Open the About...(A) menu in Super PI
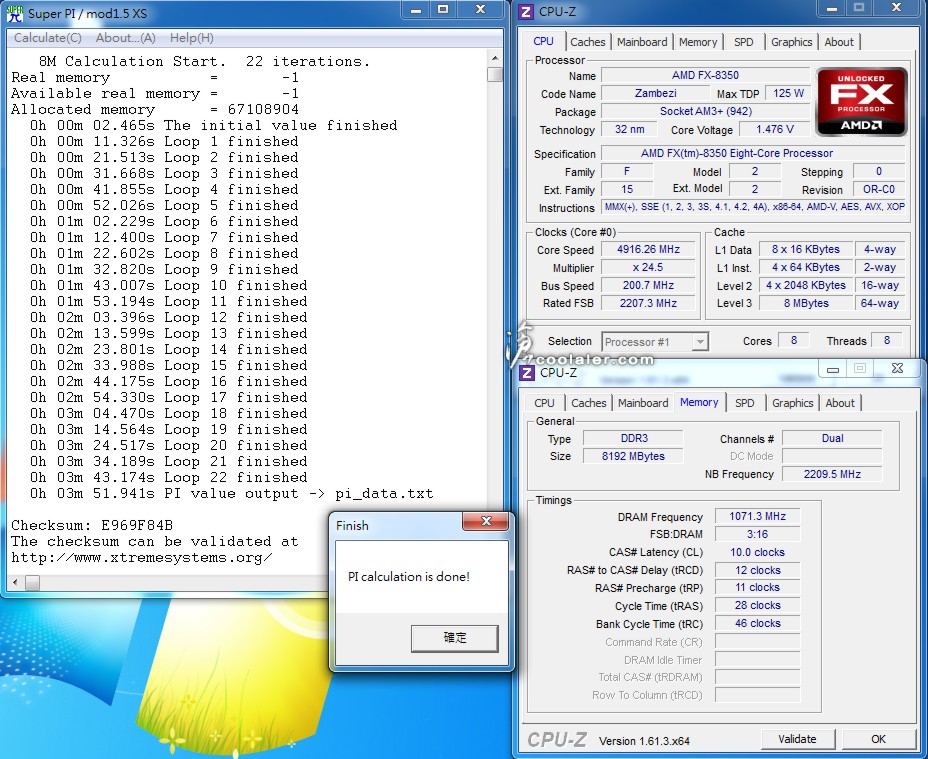 (125, 38)
